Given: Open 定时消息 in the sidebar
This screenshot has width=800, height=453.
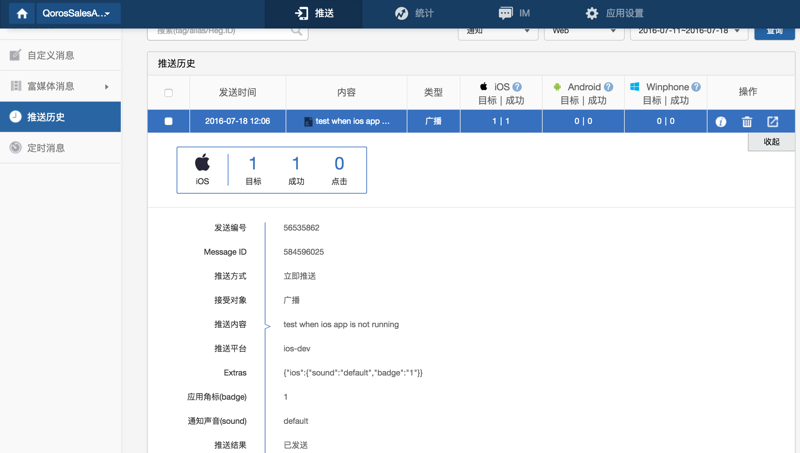Looking at the screenshot, I should click(x=60, y=148).
